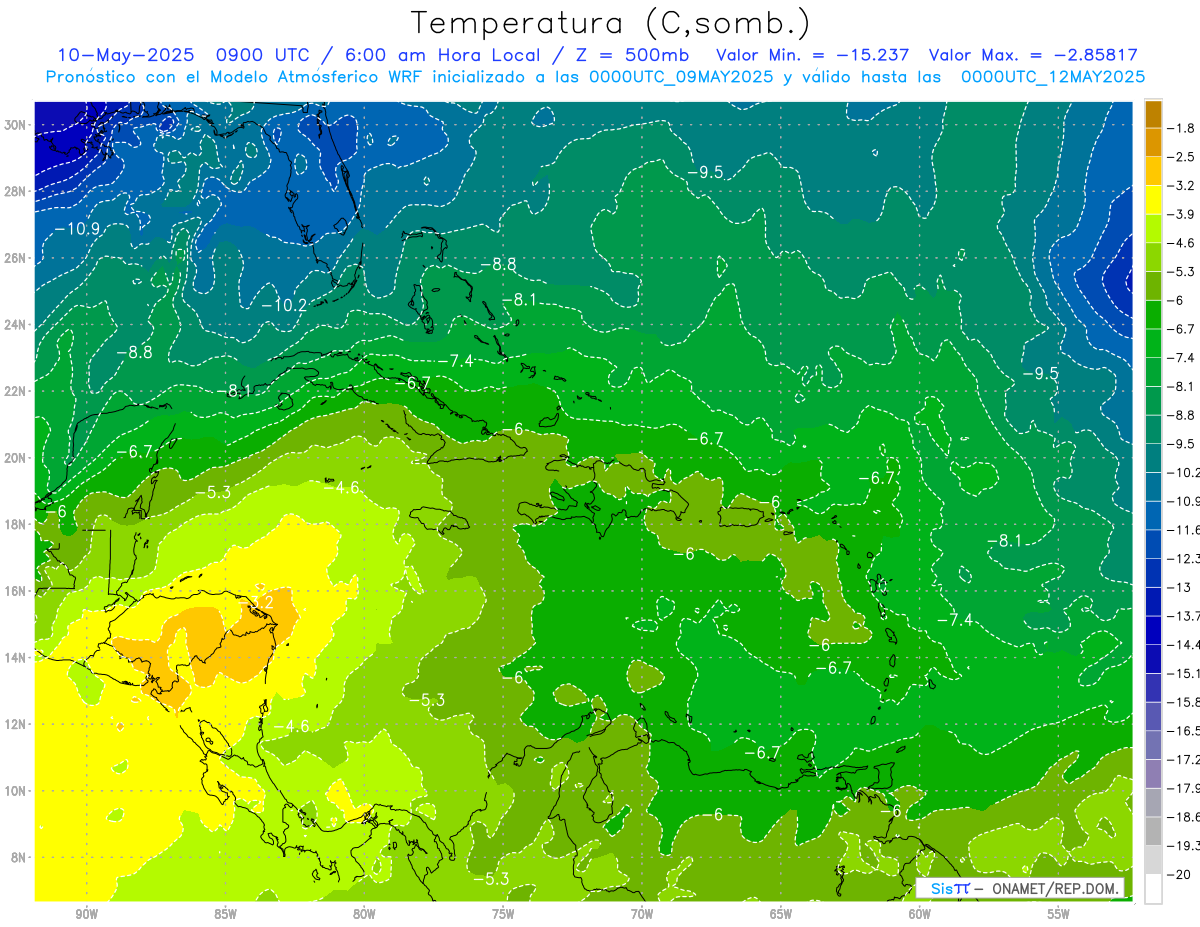Click the "90W" longitude axis label
1200x927 pixels.
click(x=86, y=915)
